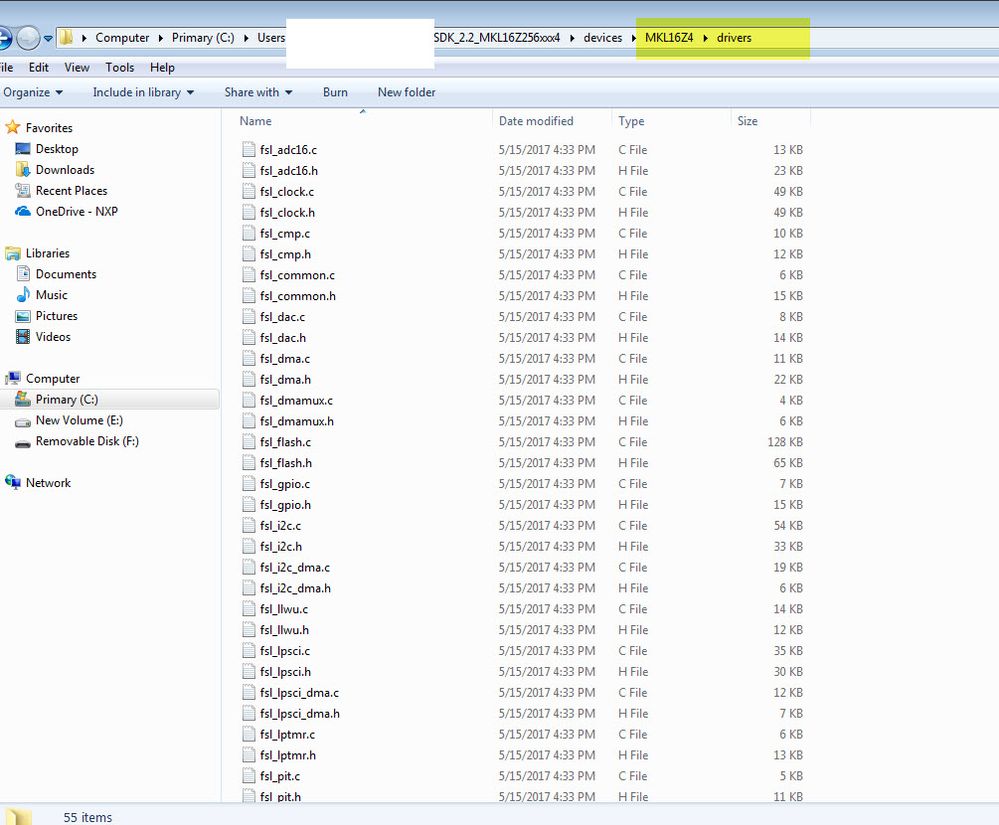Click the Videos film icon
999x825 pixels.
(23, 336)
